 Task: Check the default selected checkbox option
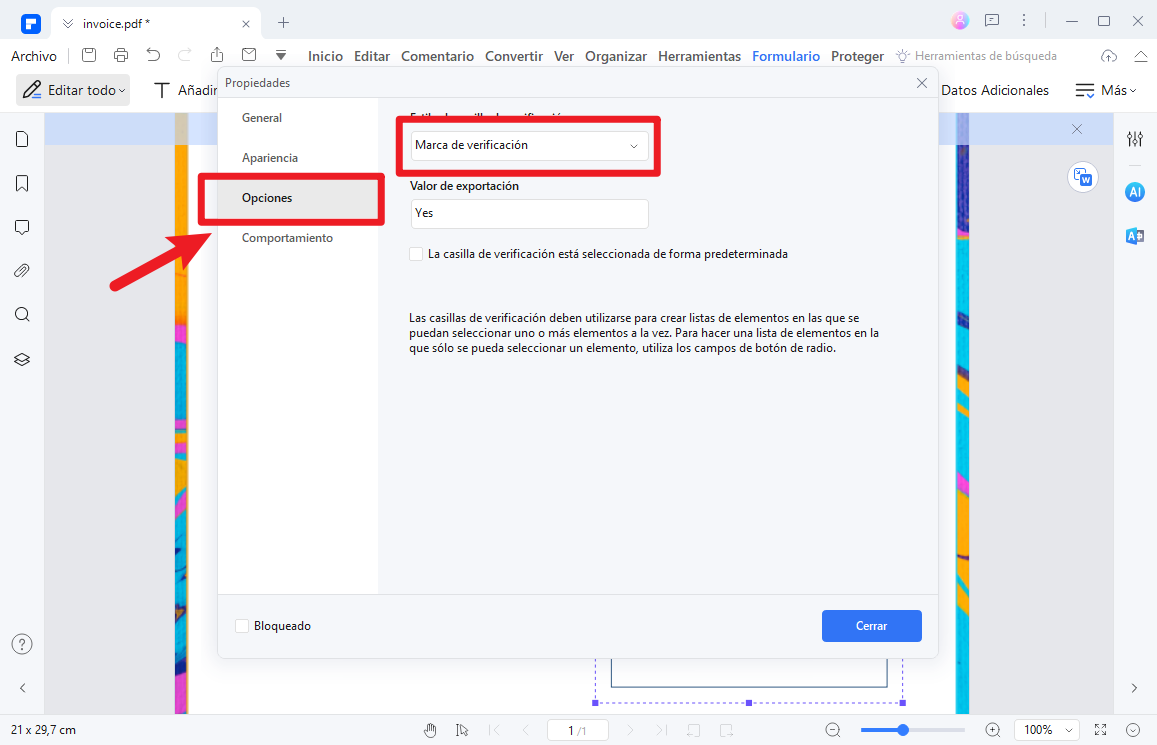[416, 254]
